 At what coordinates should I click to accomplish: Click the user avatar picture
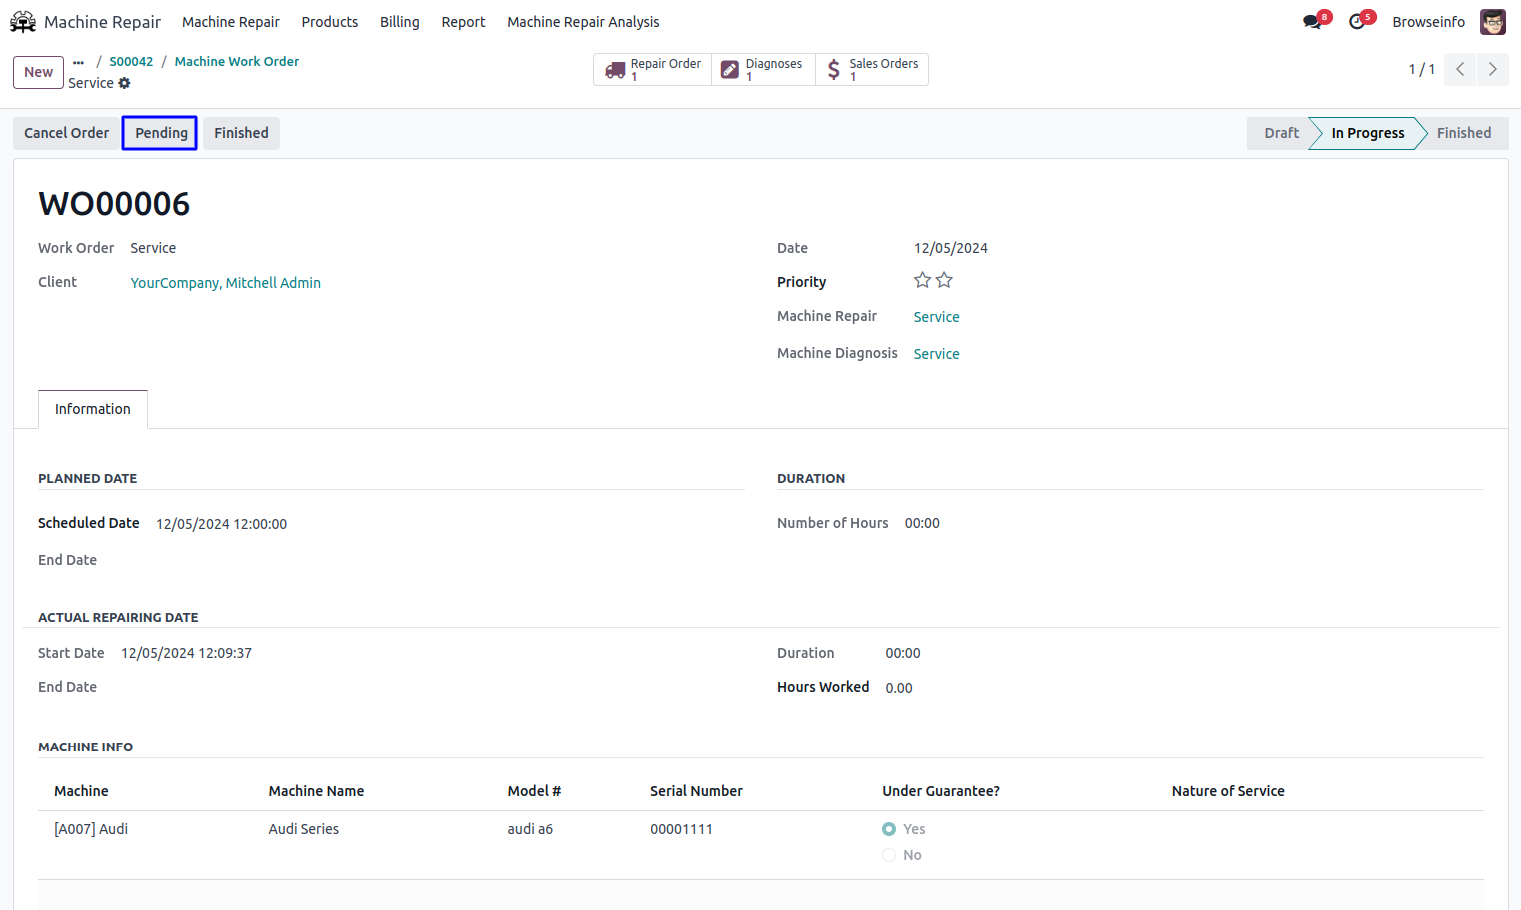click(x=1492, y=22)
